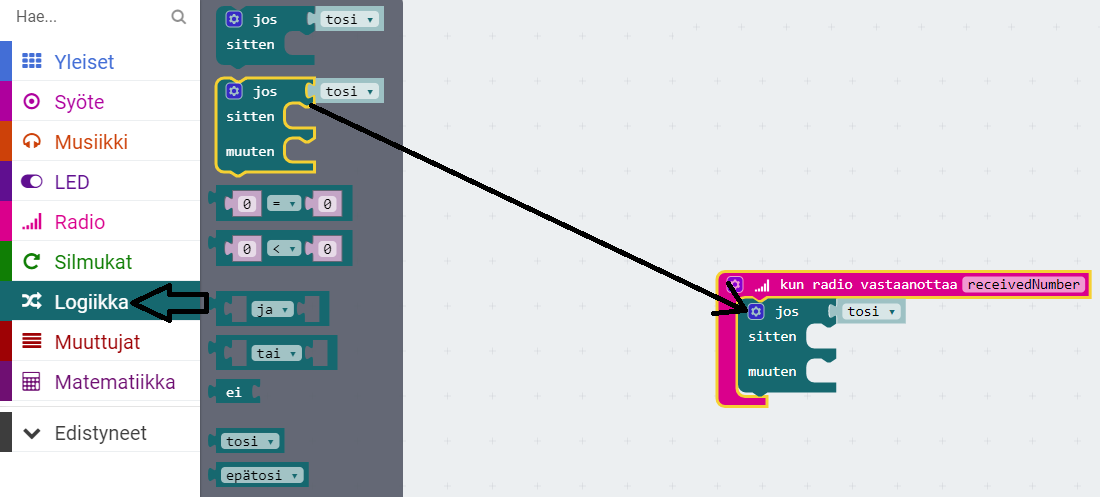Click the LED category toggle icon
This screenshot has width=1100, height=497.
coord(32,182)
